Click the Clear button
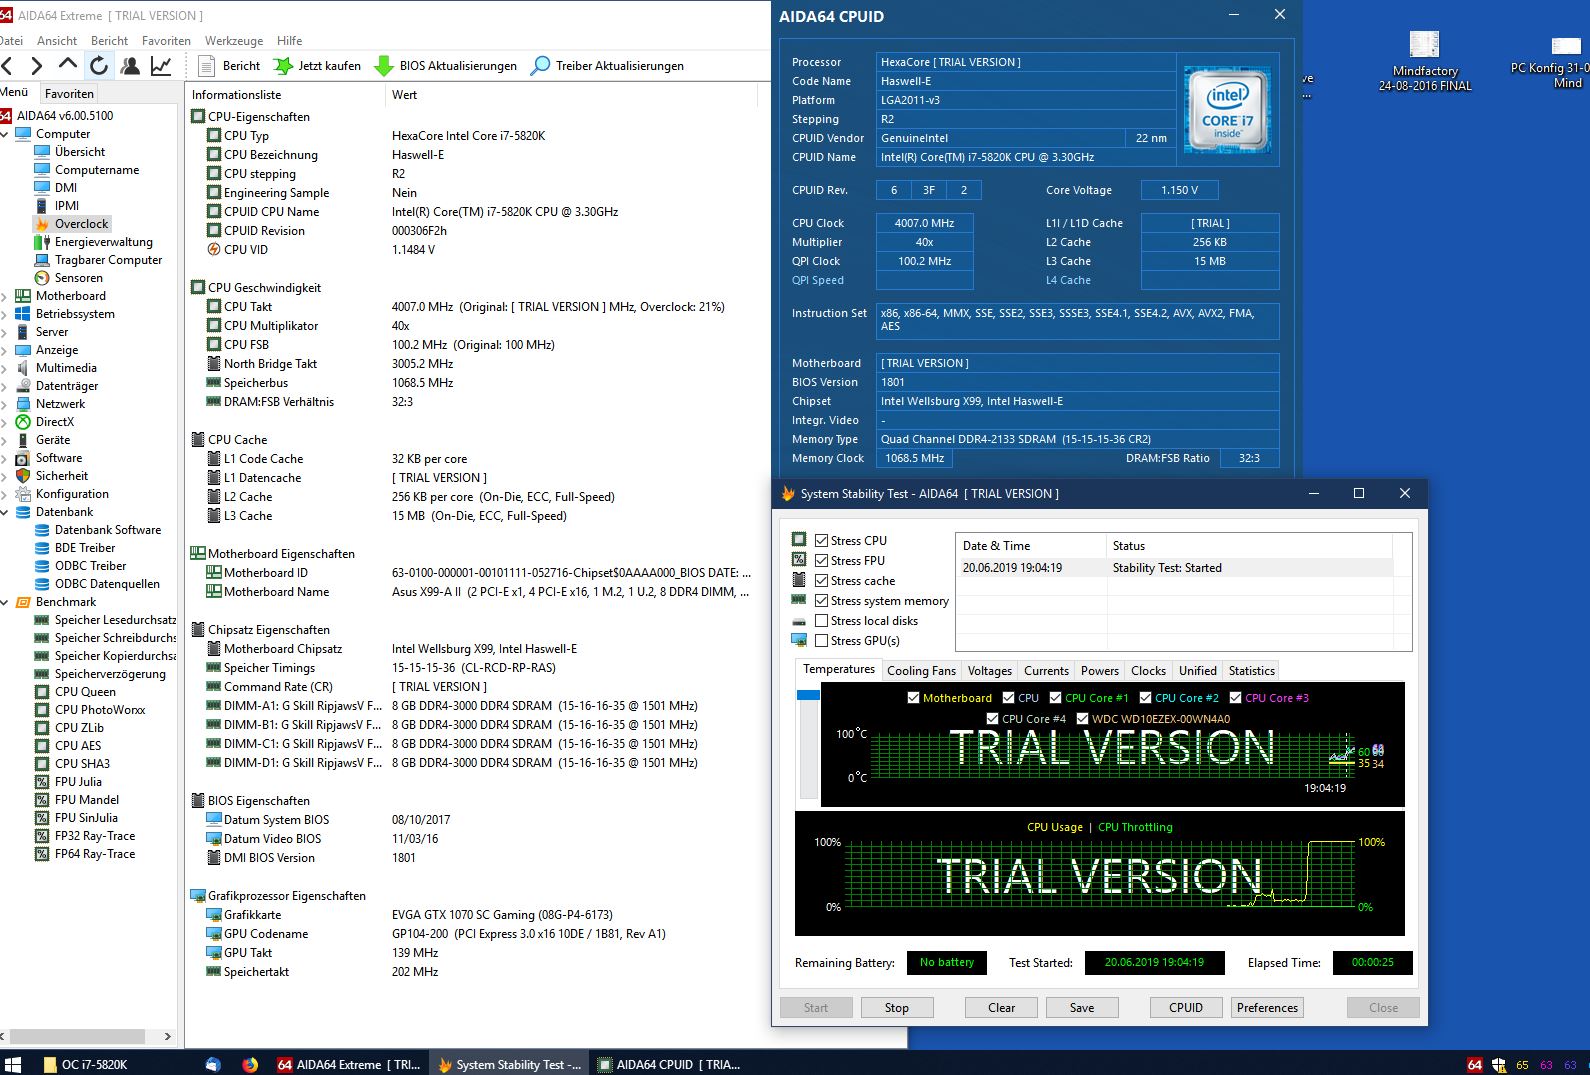 pos(1001,1008)
